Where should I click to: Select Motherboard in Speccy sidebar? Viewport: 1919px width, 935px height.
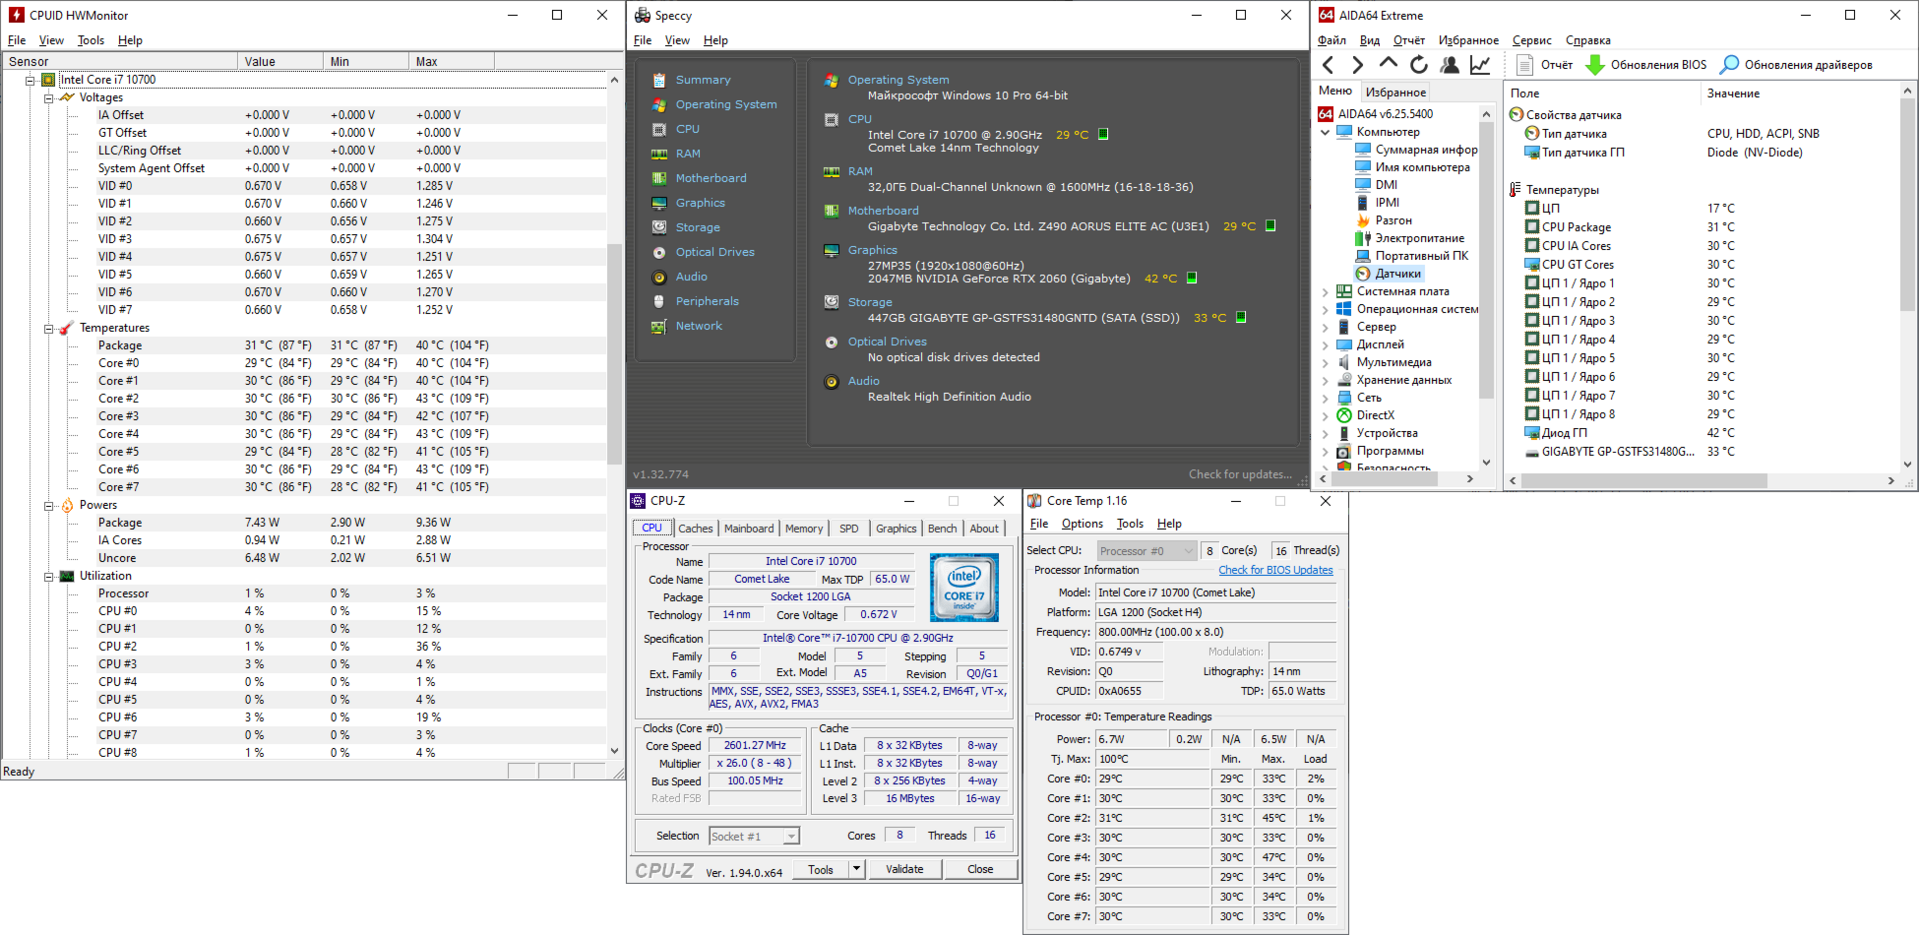click(x=710, y=178)
